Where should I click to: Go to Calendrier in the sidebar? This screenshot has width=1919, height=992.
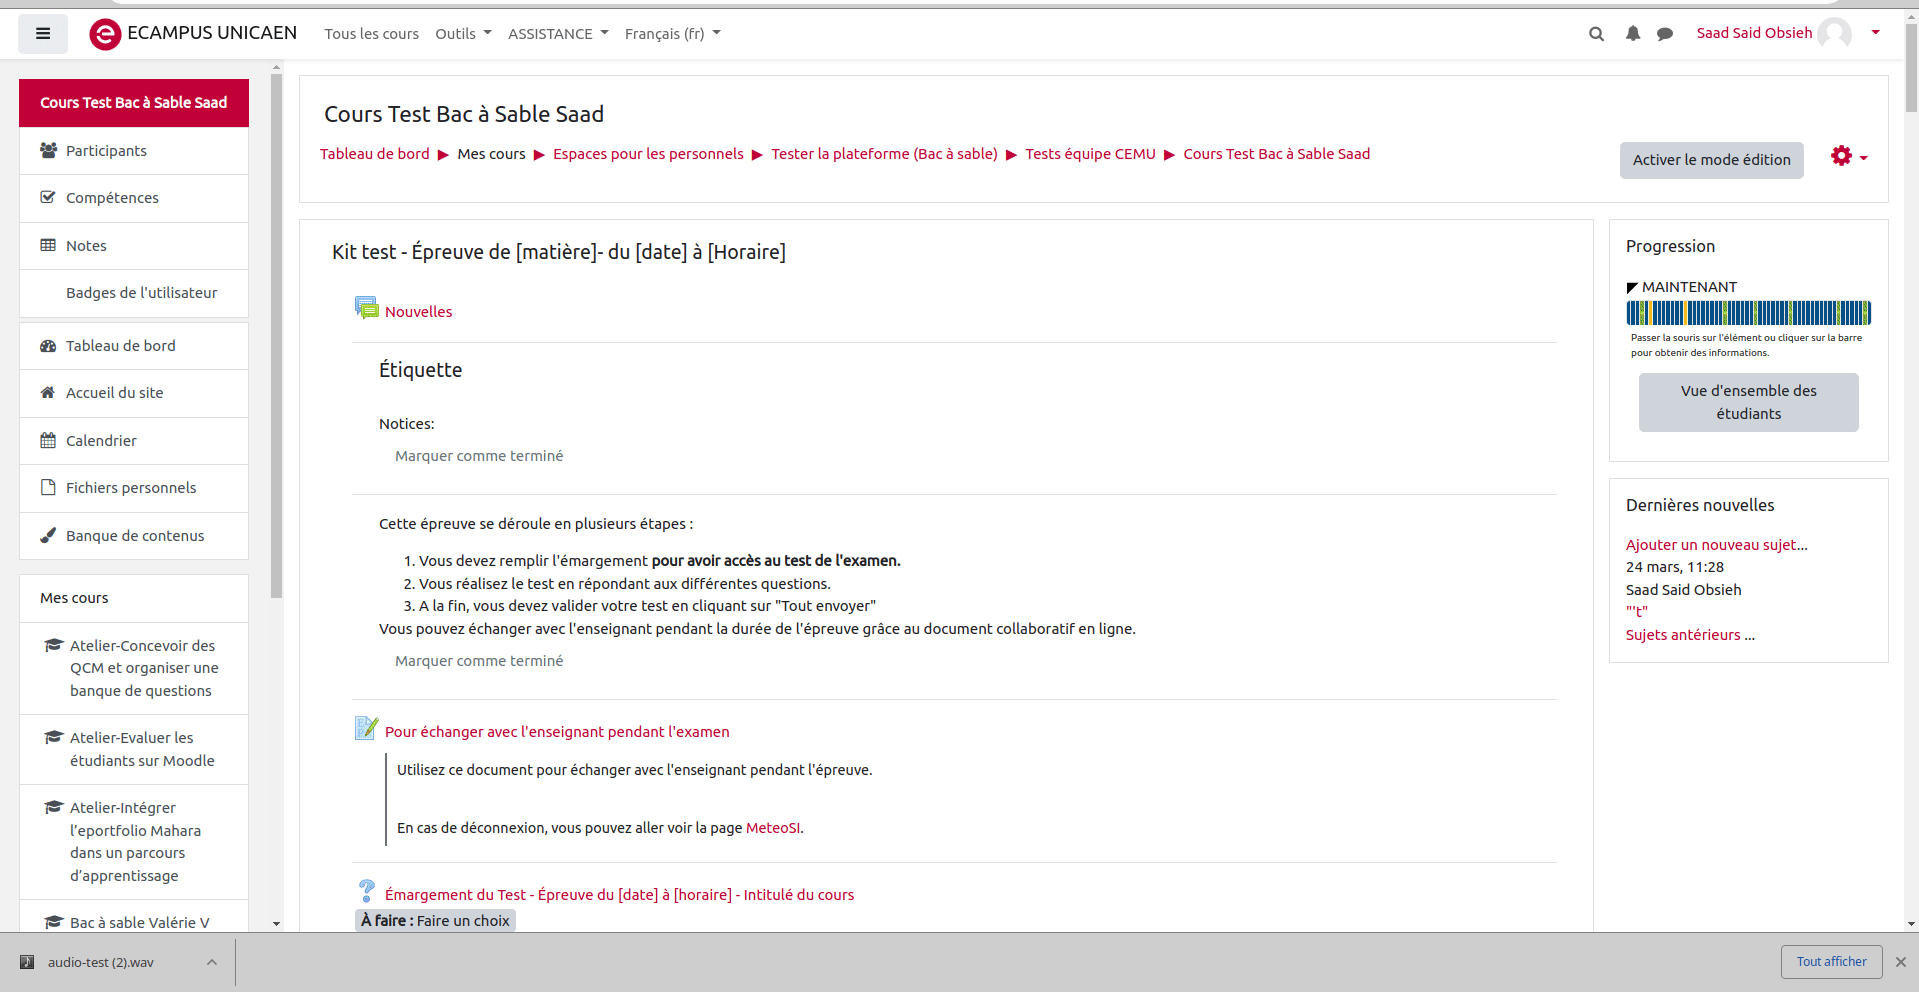coord(101,441)
